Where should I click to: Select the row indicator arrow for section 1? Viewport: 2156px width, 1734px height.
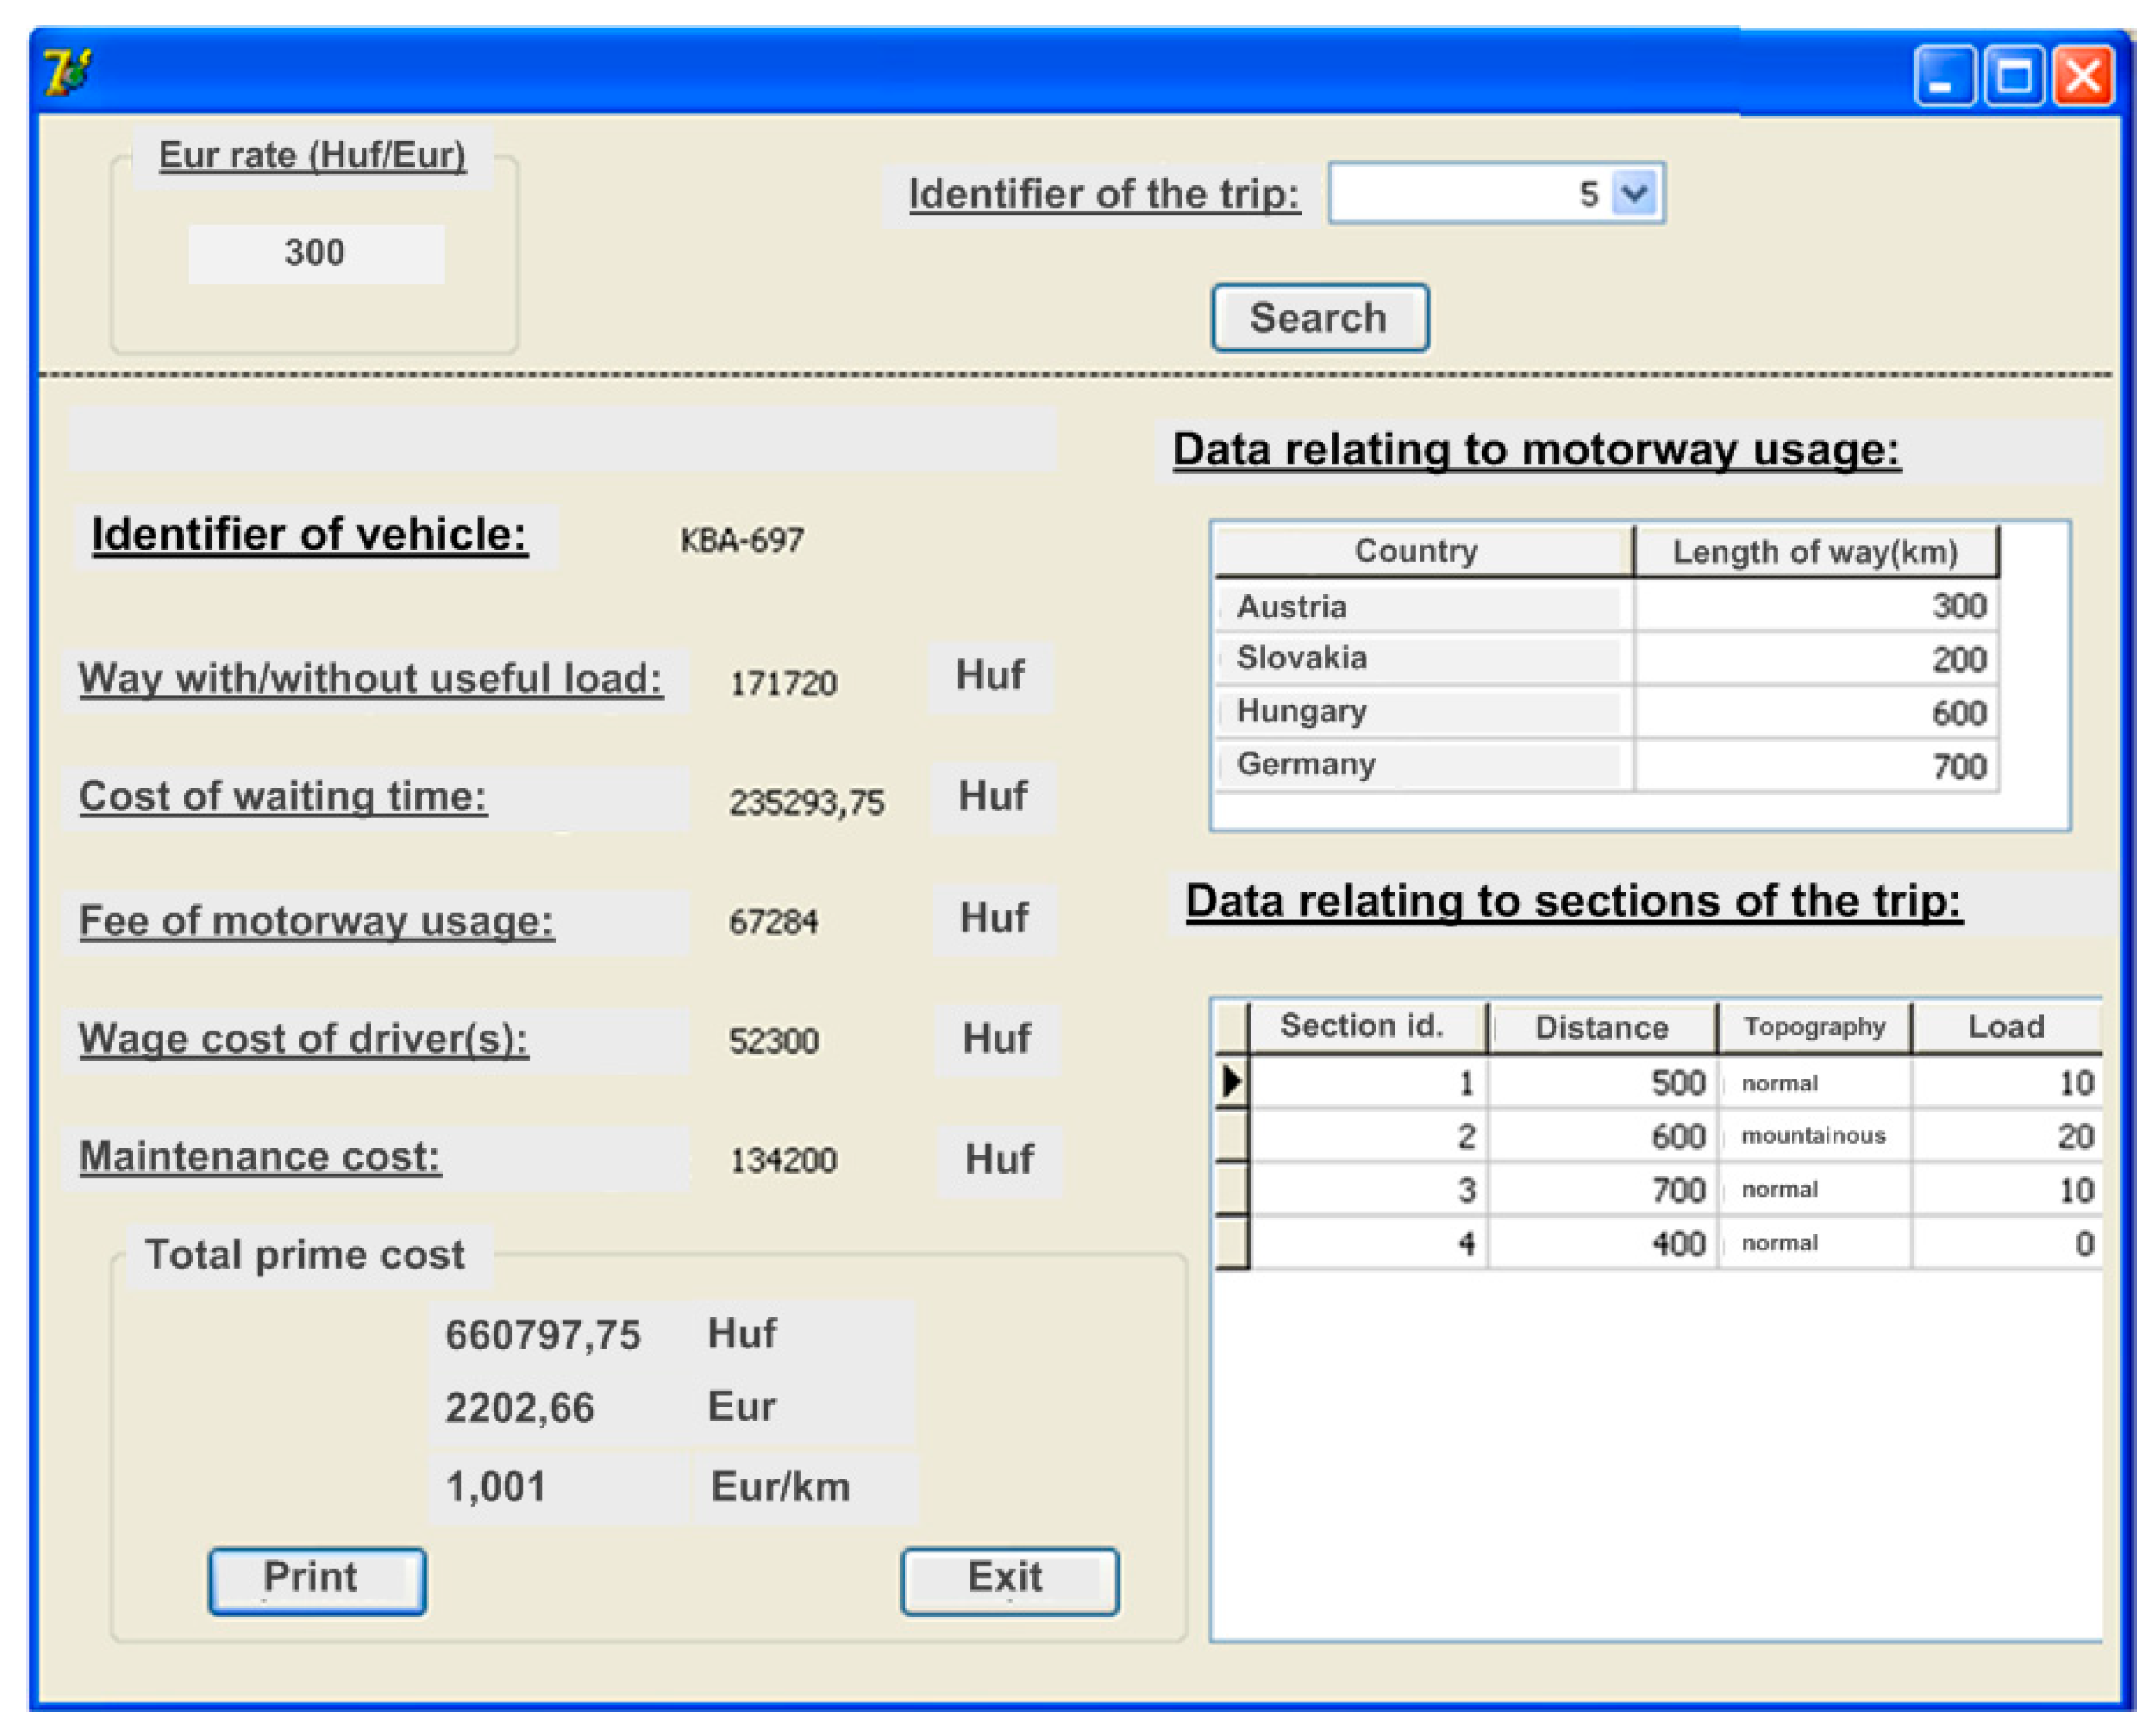[x=1231, y=1082]
